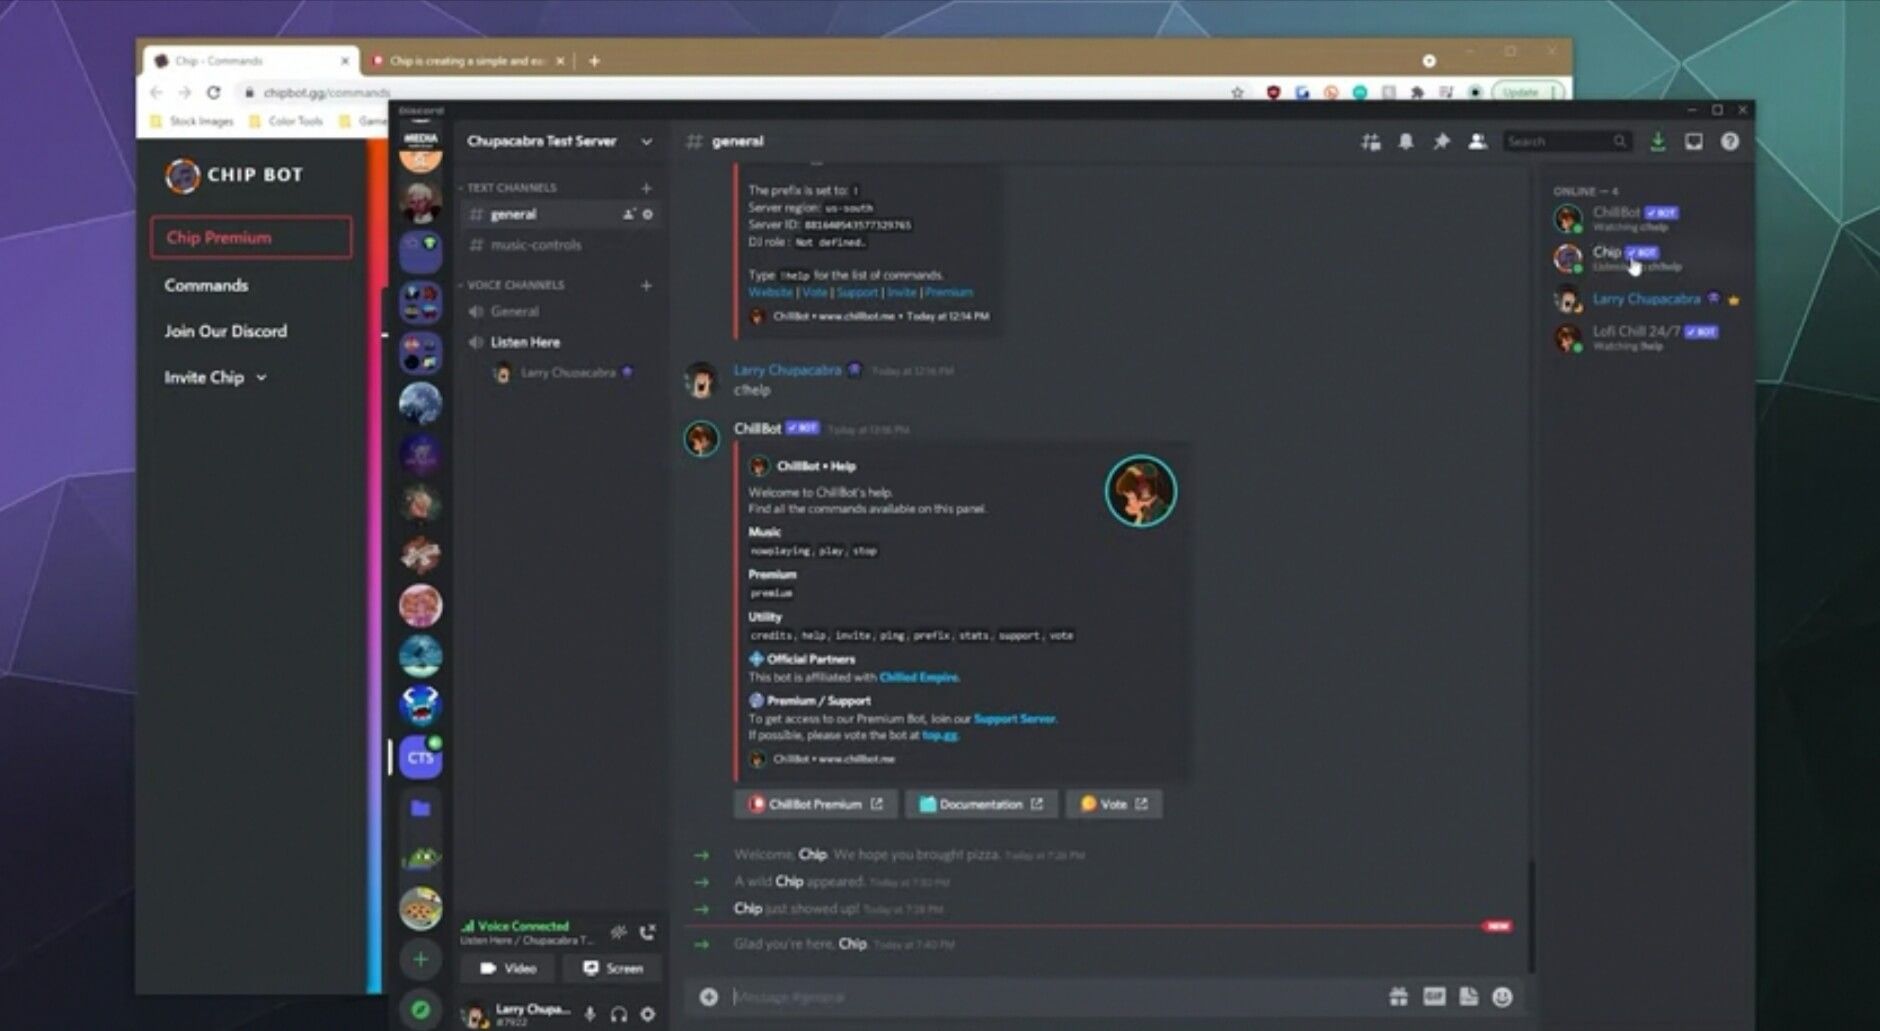The image size is (1880, 1031).
Task: Open the Chilled Empire link
Action: pyautogui.click(x=918, y=677)
